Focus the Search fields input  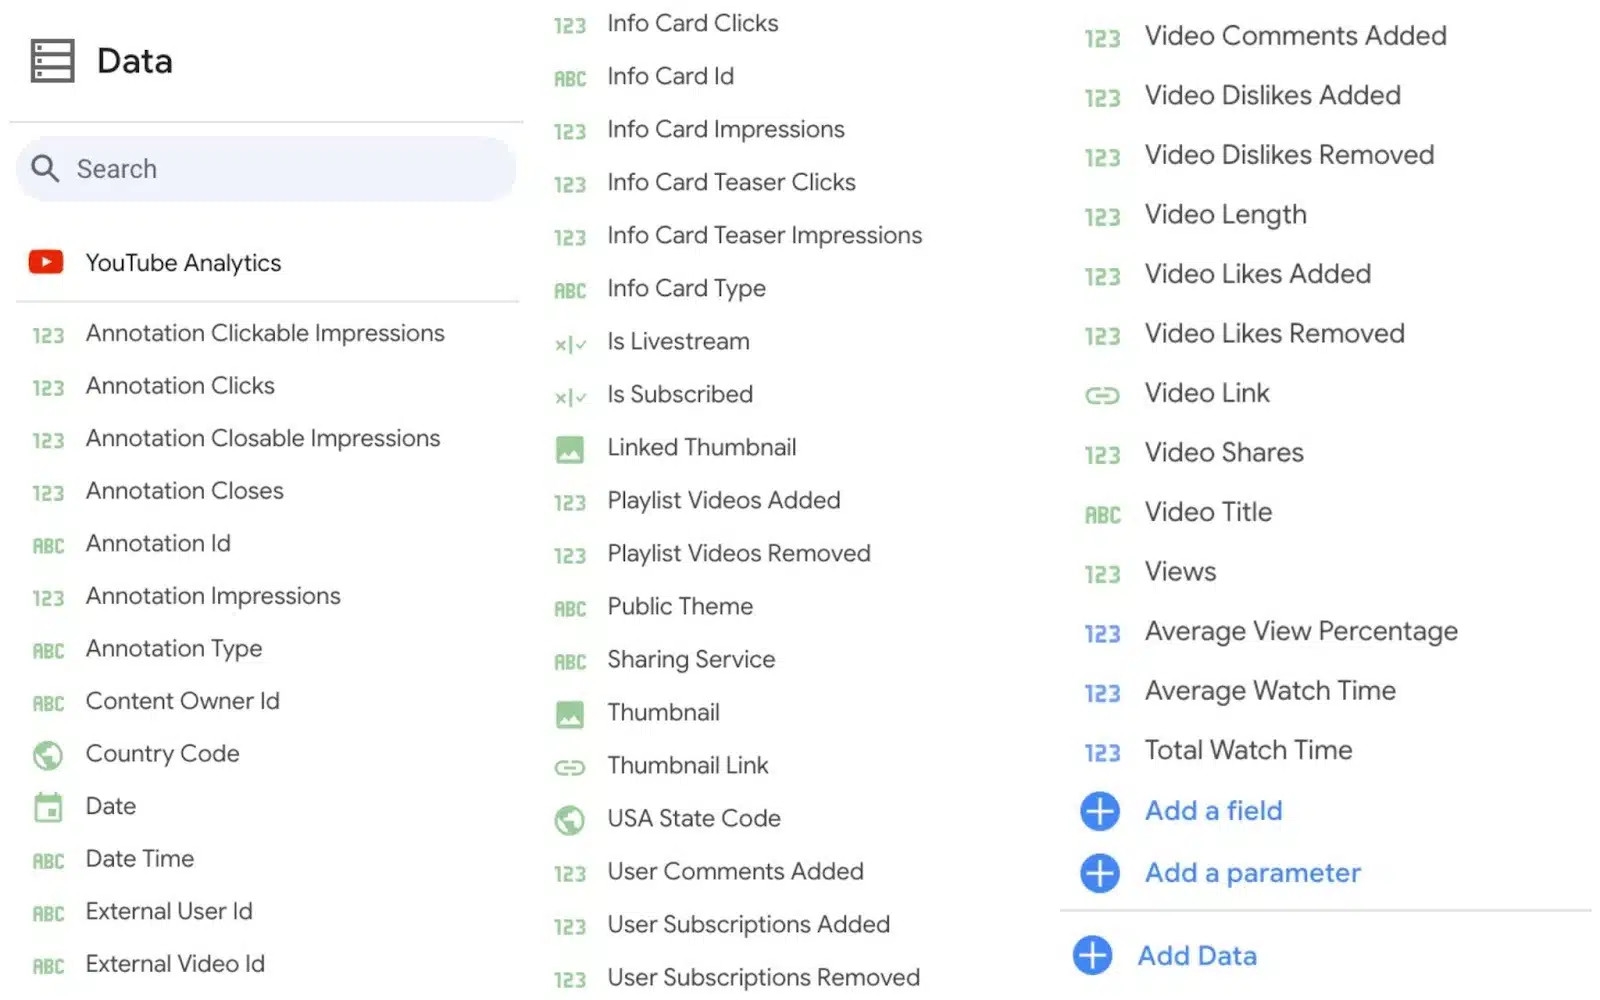coord(266,169)
